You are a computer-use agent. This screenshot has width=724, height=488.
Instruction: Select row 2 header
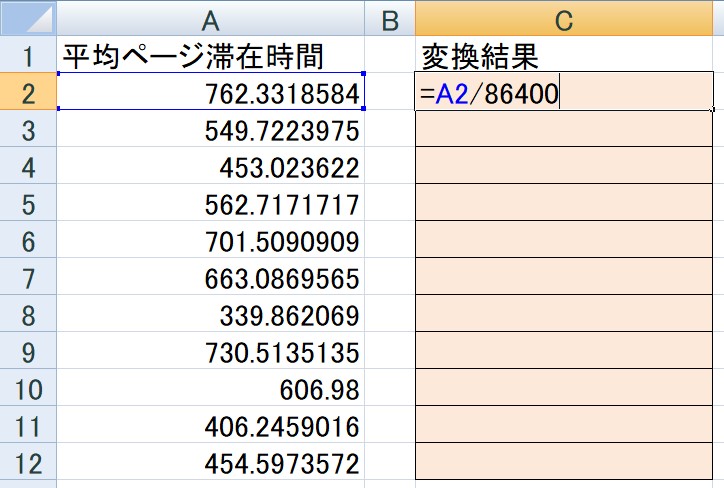27,94
